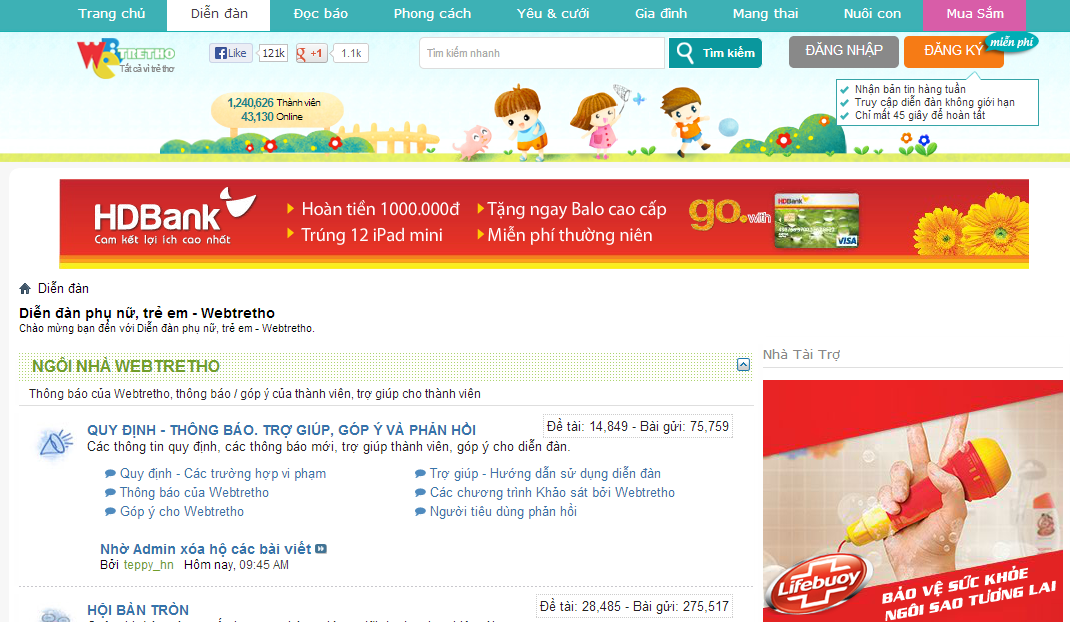
Task: Open the Nuôi con tab
Action: (x=872, y=14)
